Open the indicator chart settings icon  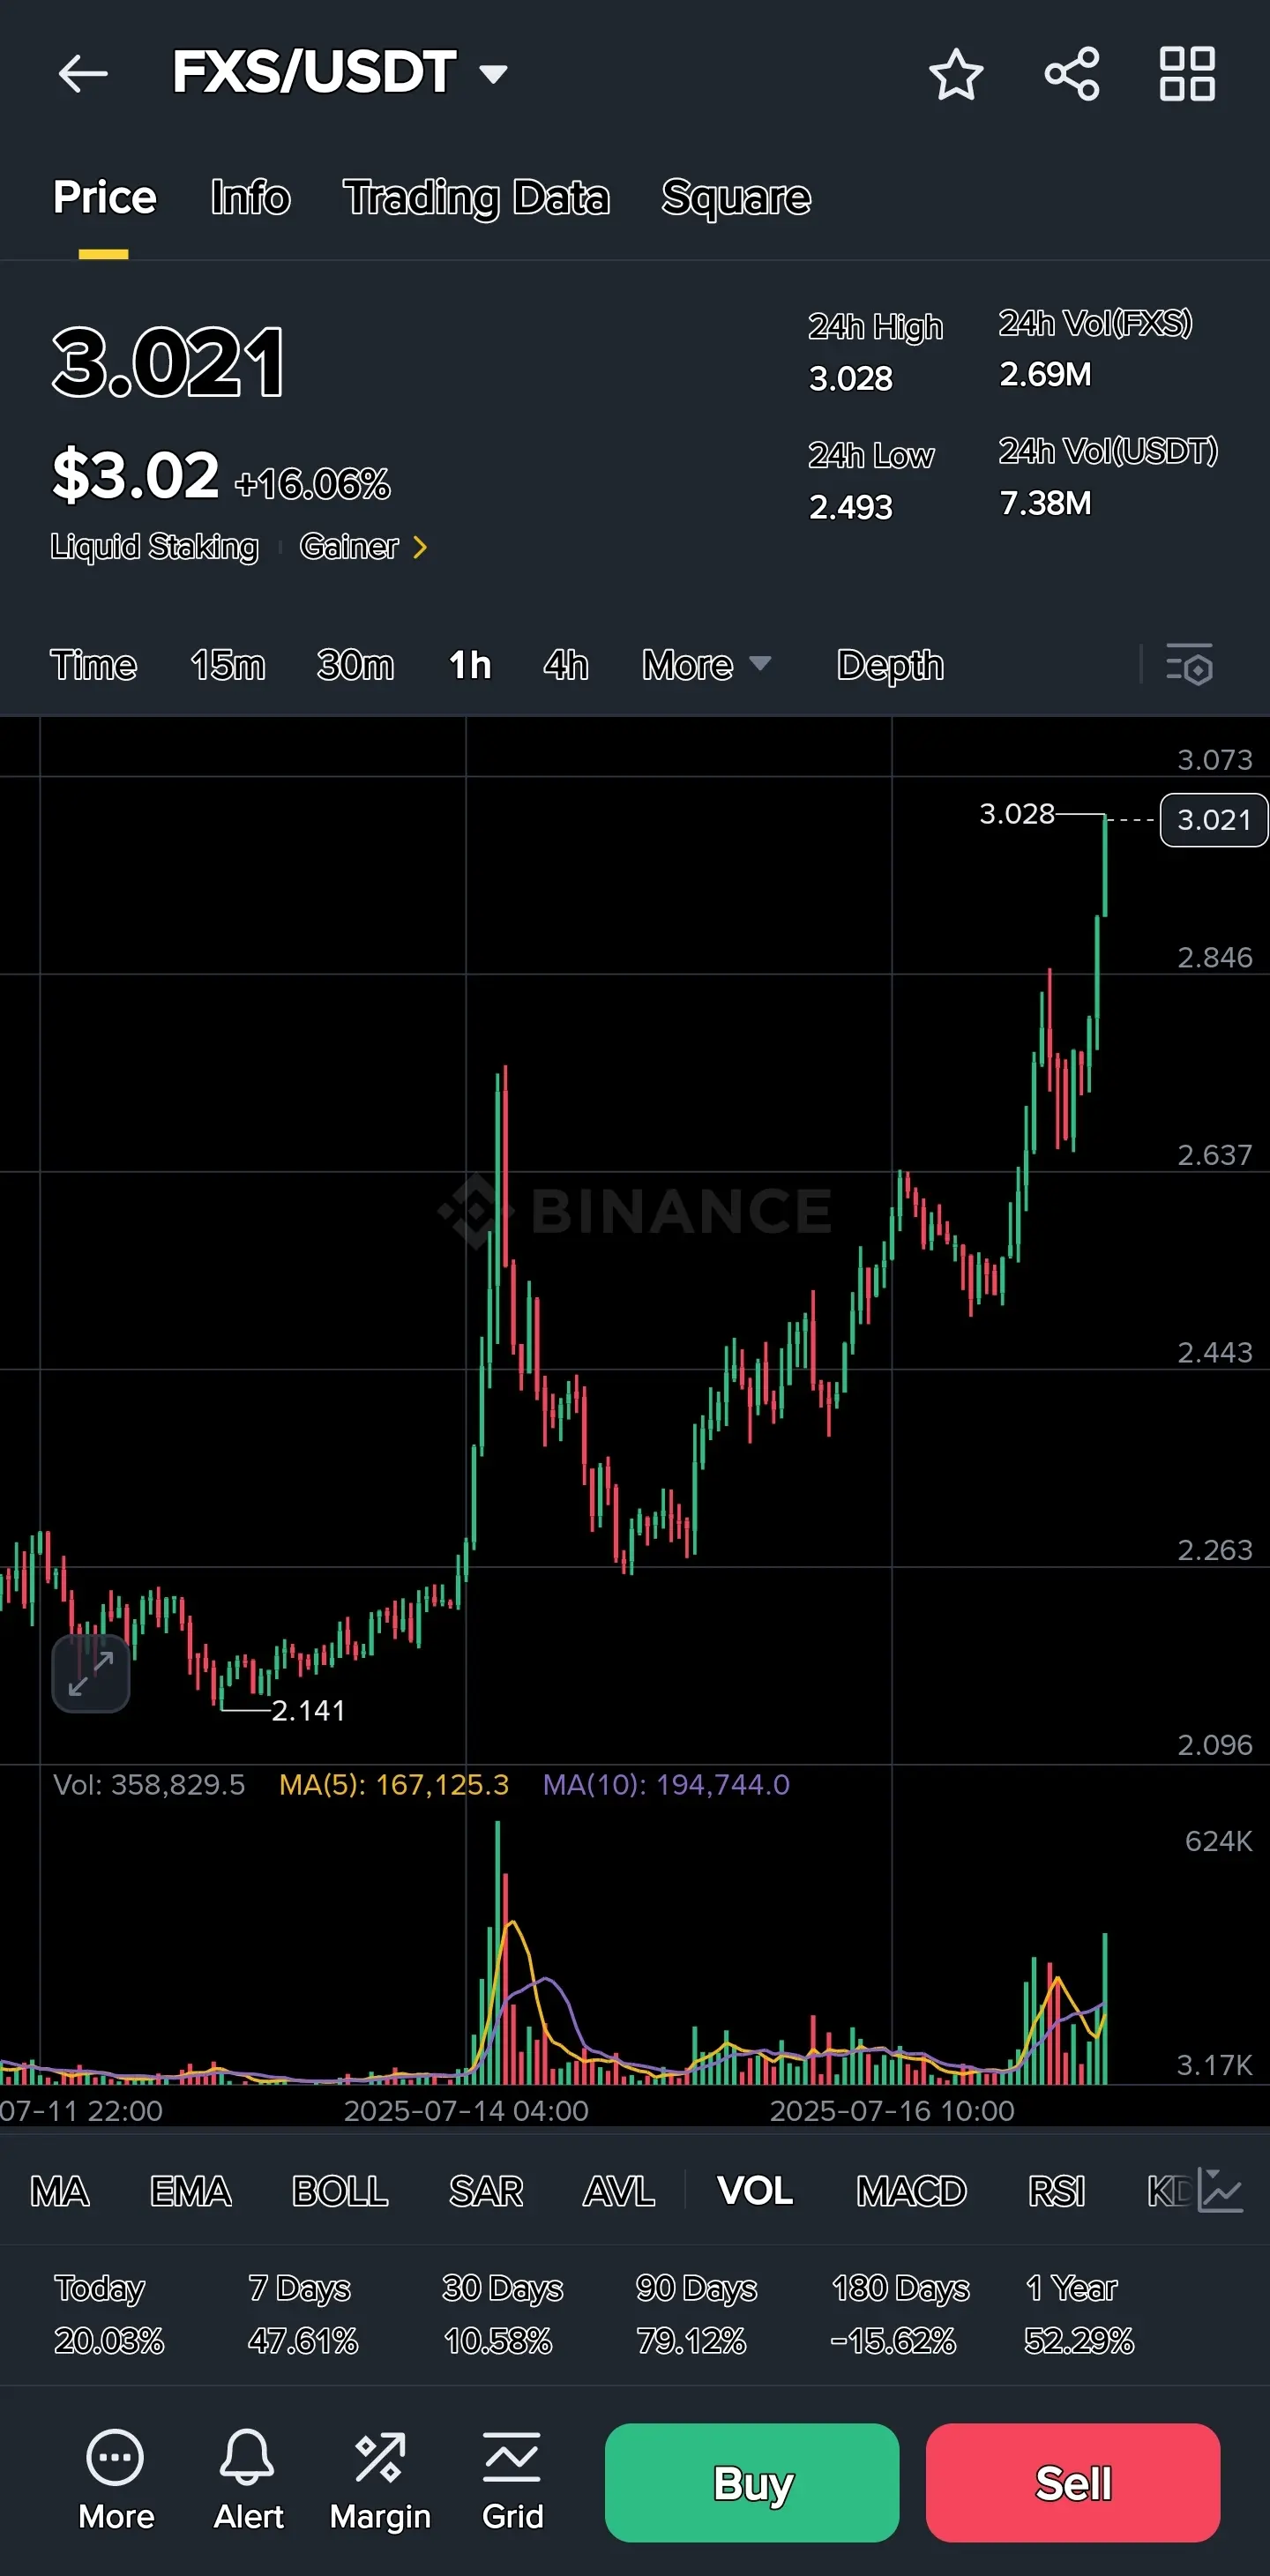click(1220, 2190)
